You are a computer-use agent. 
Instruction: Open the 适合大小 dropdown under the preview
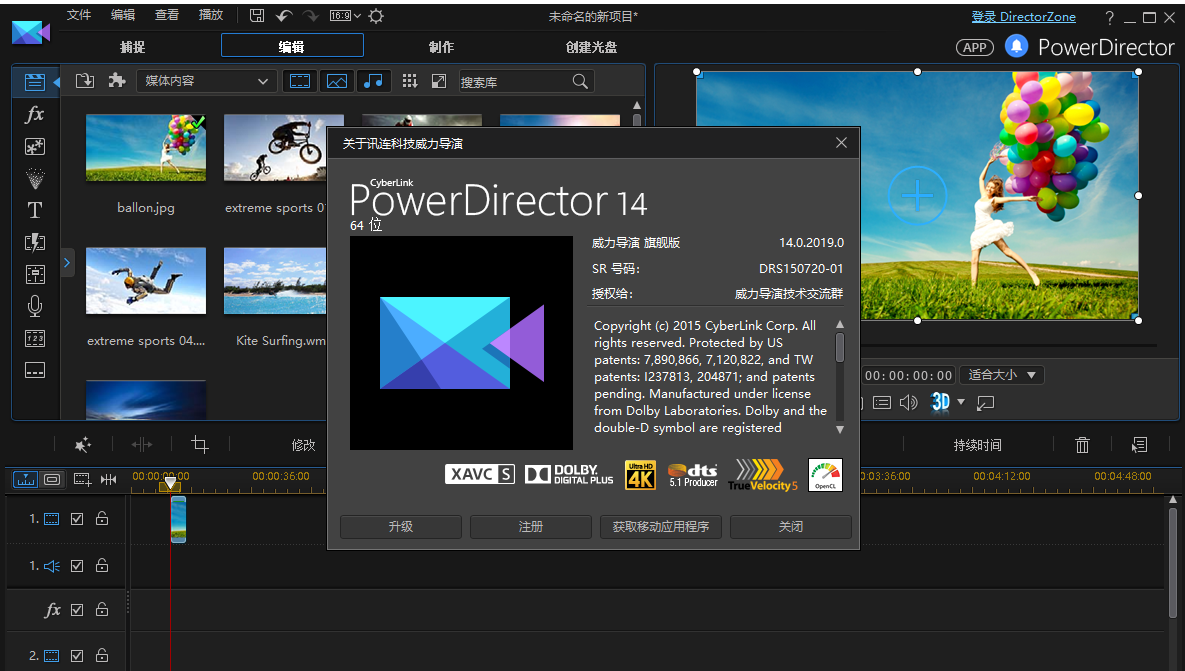[1001, 375]
